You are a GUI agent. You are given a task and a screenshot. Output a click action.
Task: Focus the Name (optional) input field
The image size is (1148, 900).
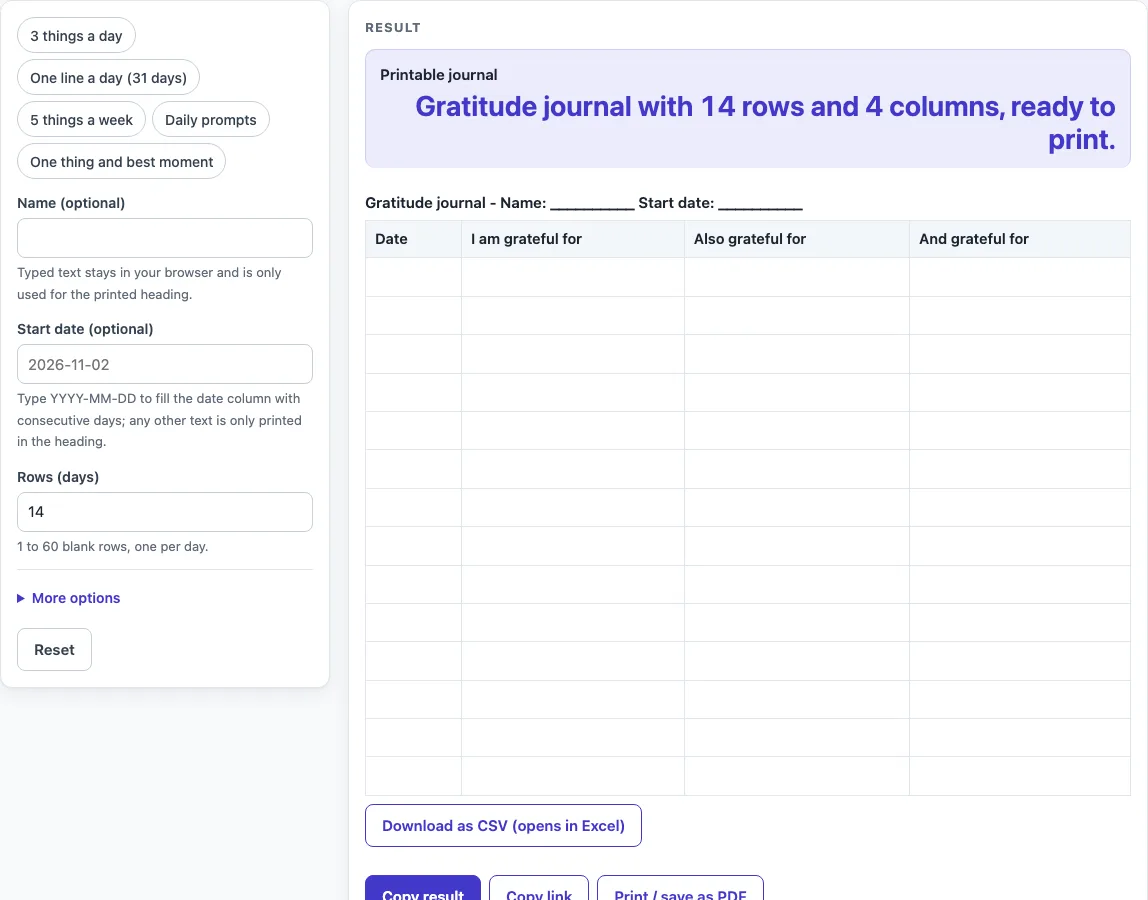tap(165, 238)
